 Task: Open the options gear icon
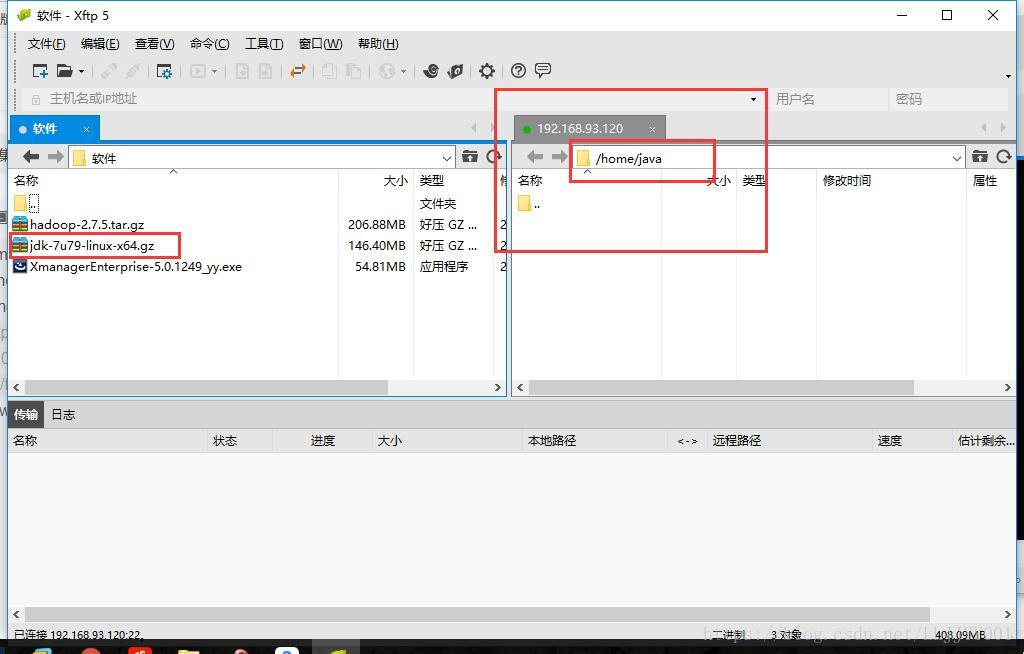coord(487,71)
